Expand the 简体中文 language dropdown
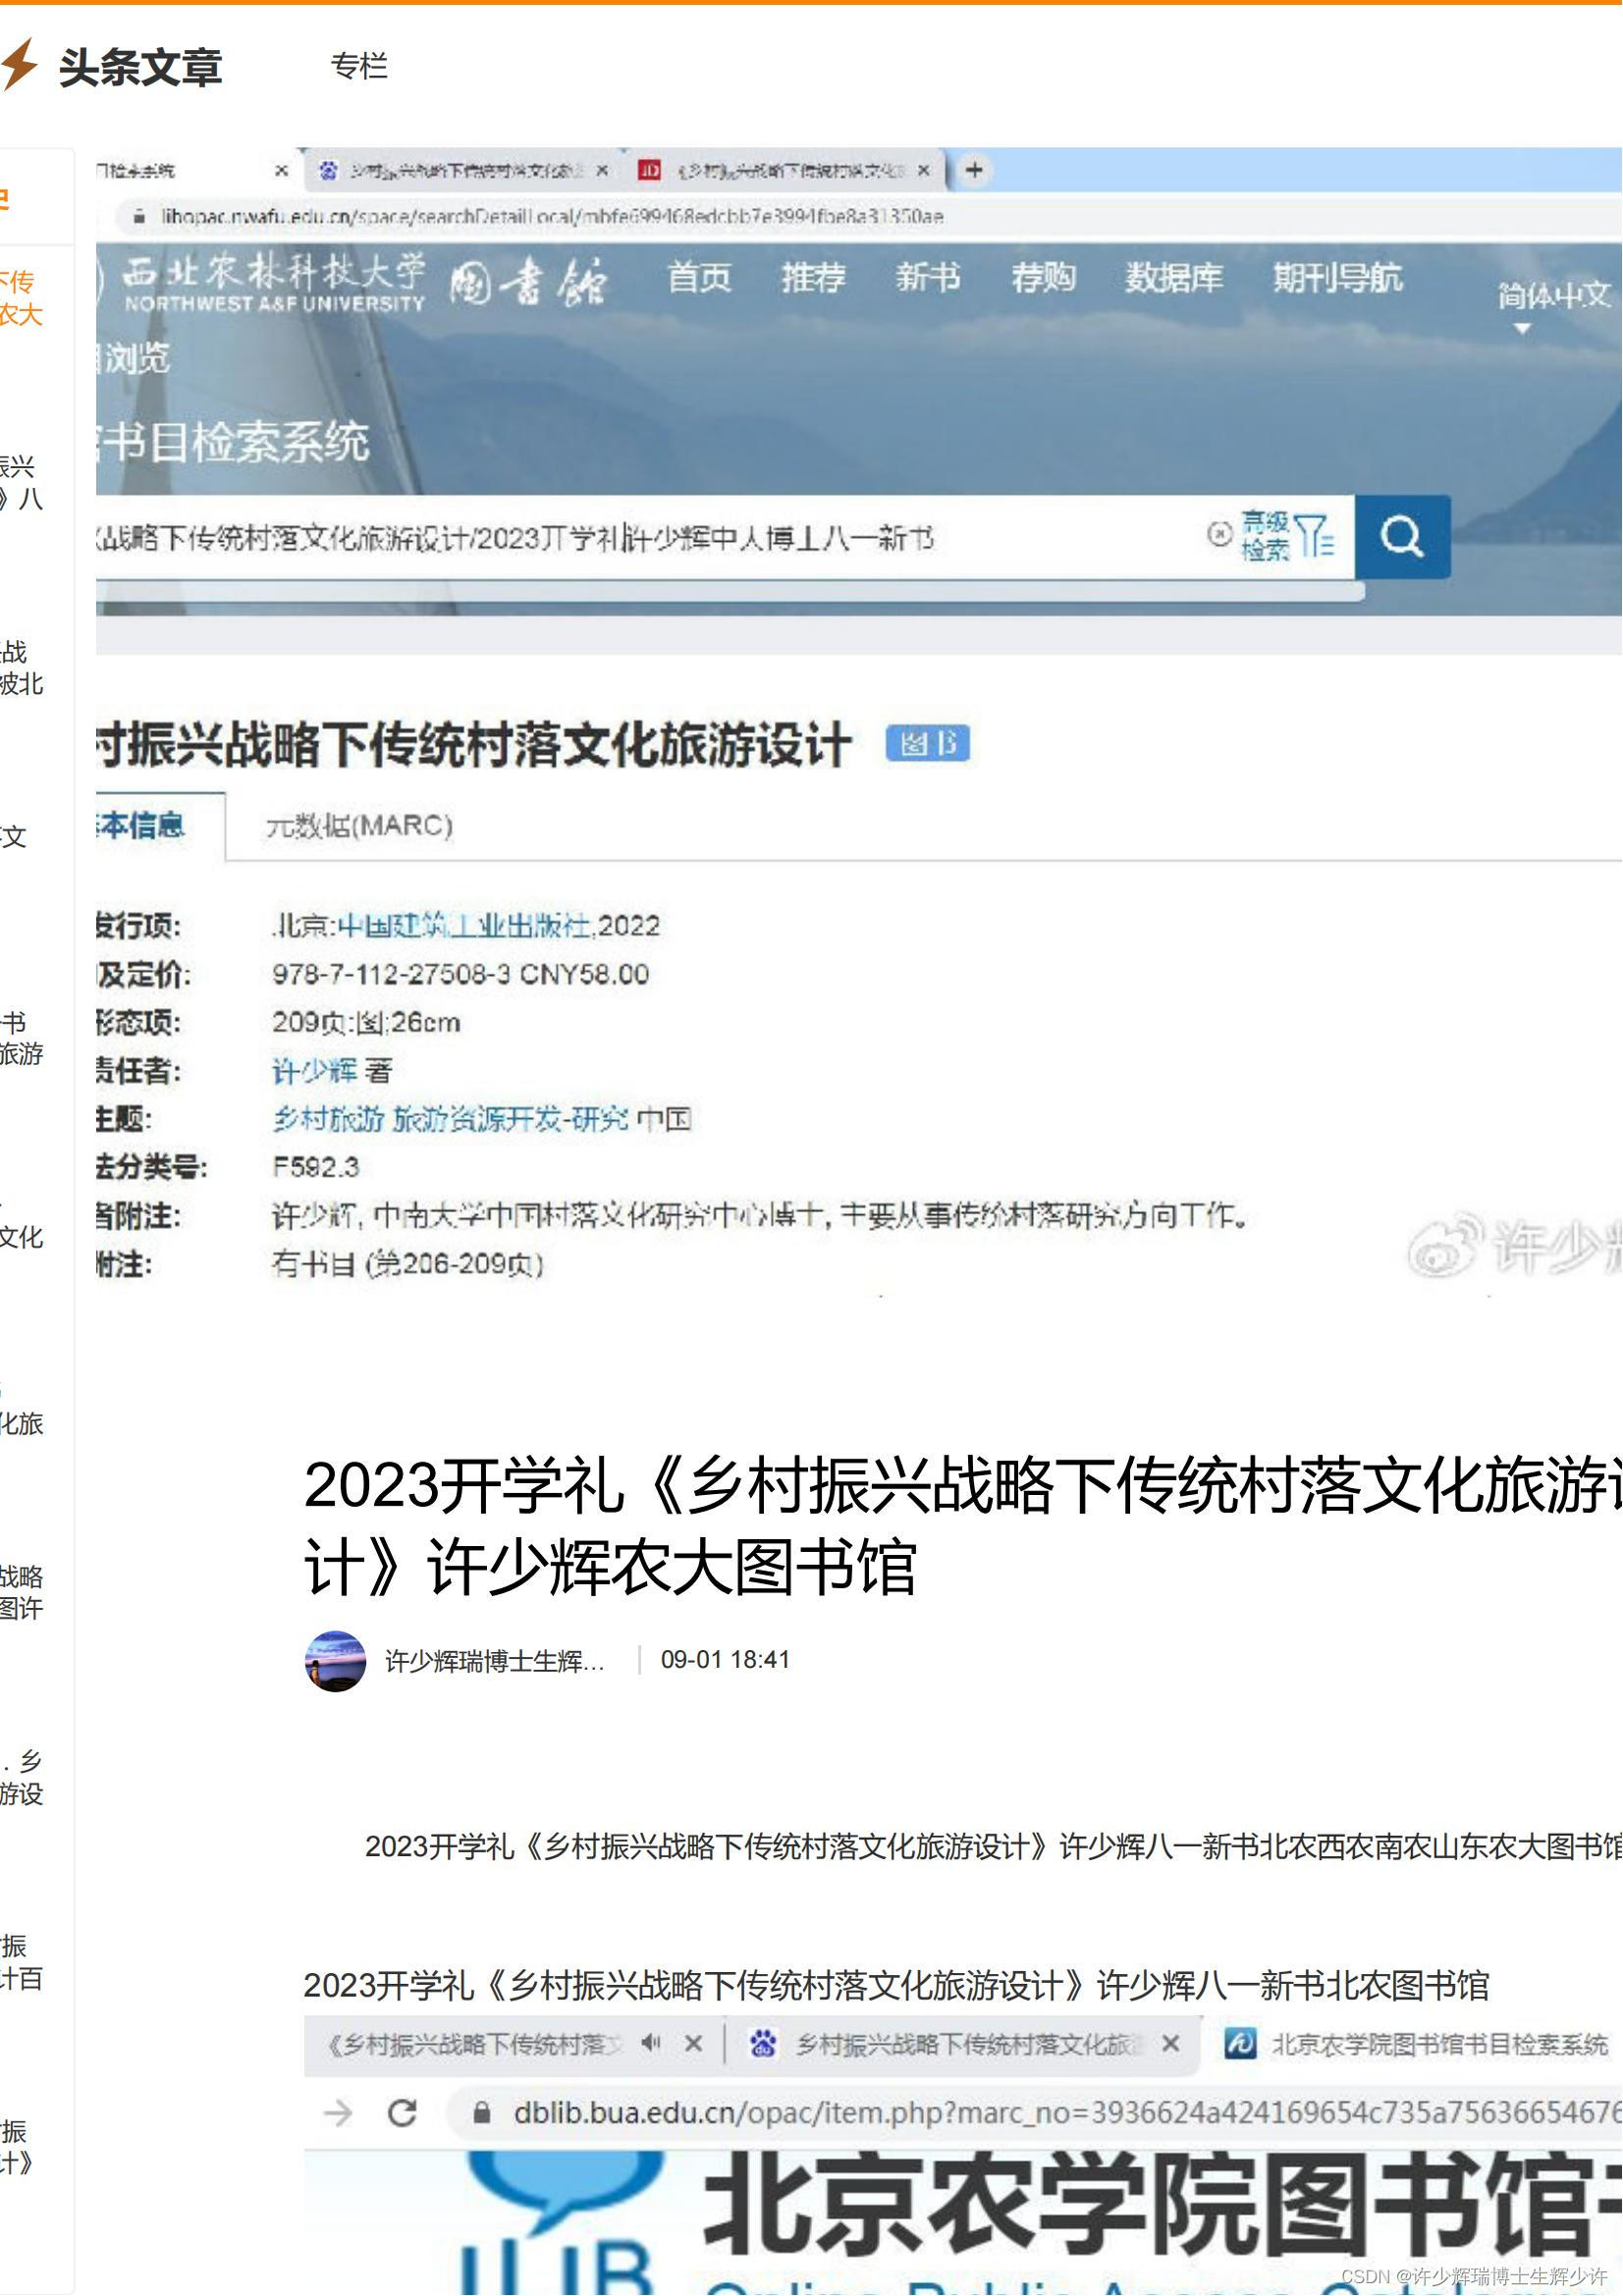The width and height of the screenshot is (1623, 2296). (1553, 304)
